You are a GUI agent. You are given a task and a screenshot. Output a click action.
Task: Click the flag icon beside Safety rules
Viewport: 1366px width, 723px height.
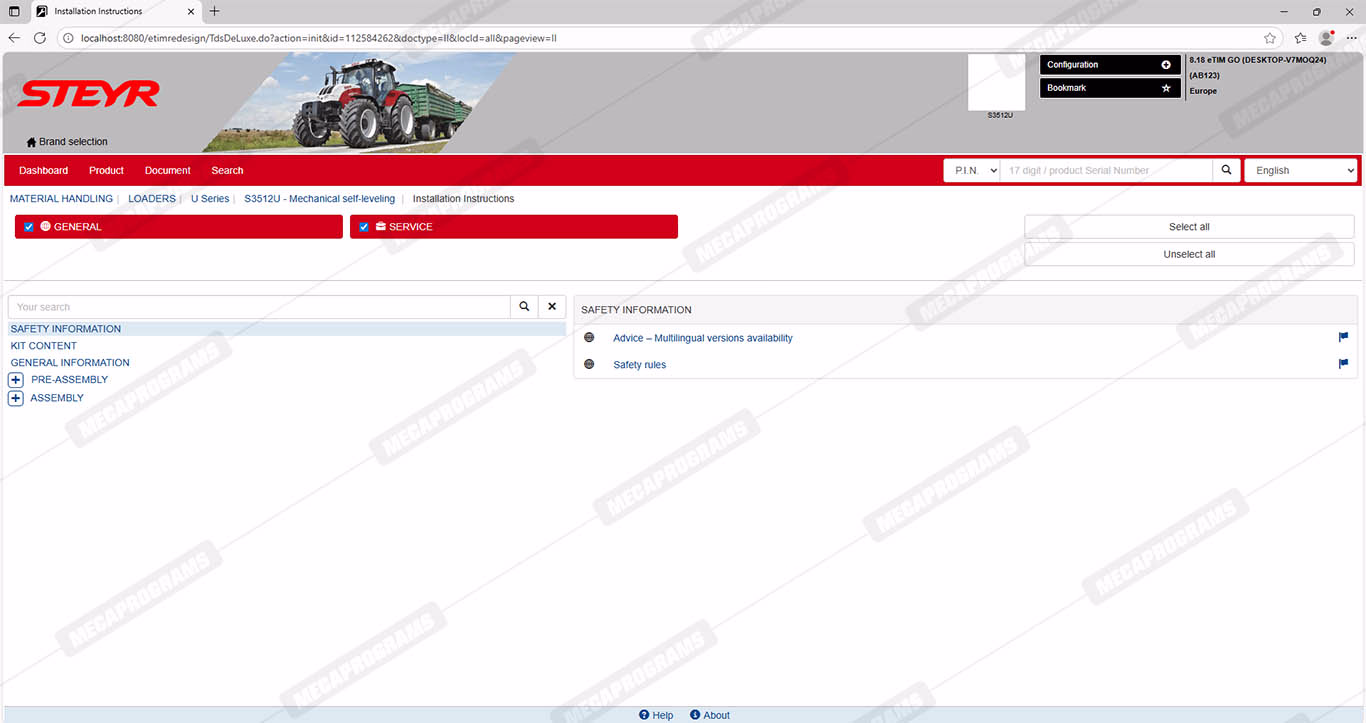[1343, 364]
